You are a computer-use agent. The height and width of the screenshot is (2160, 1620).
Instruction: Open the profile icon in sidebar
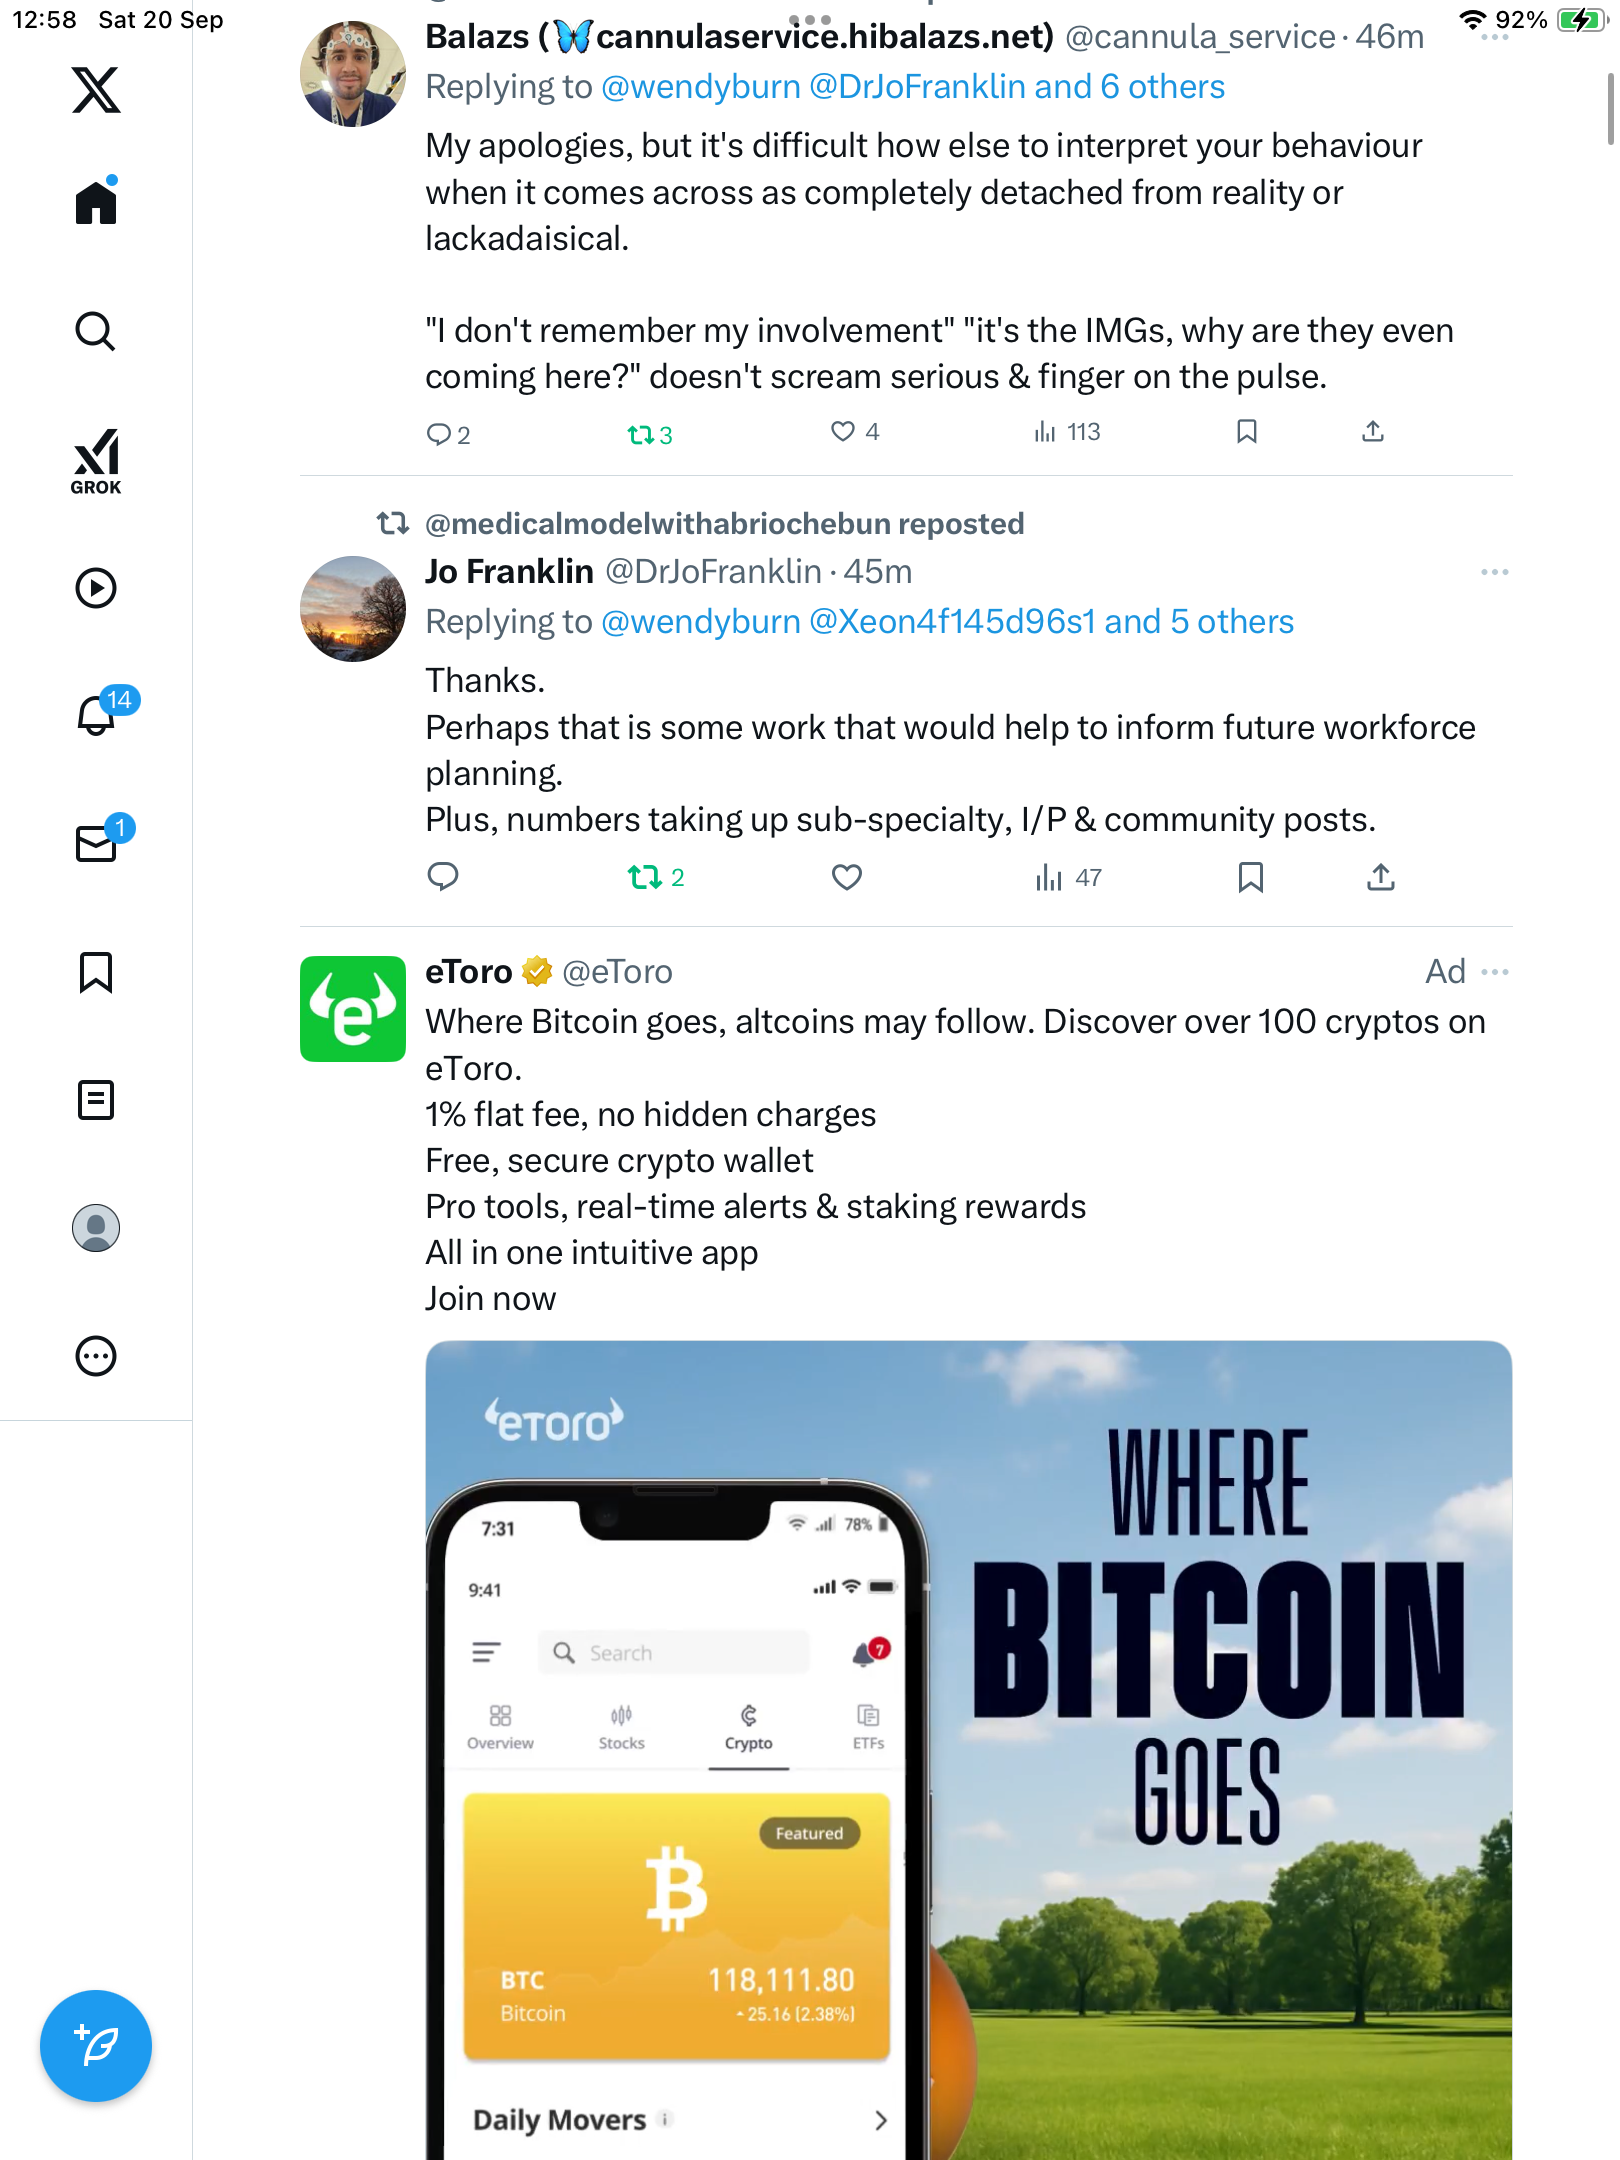[x=96, y=1228]
